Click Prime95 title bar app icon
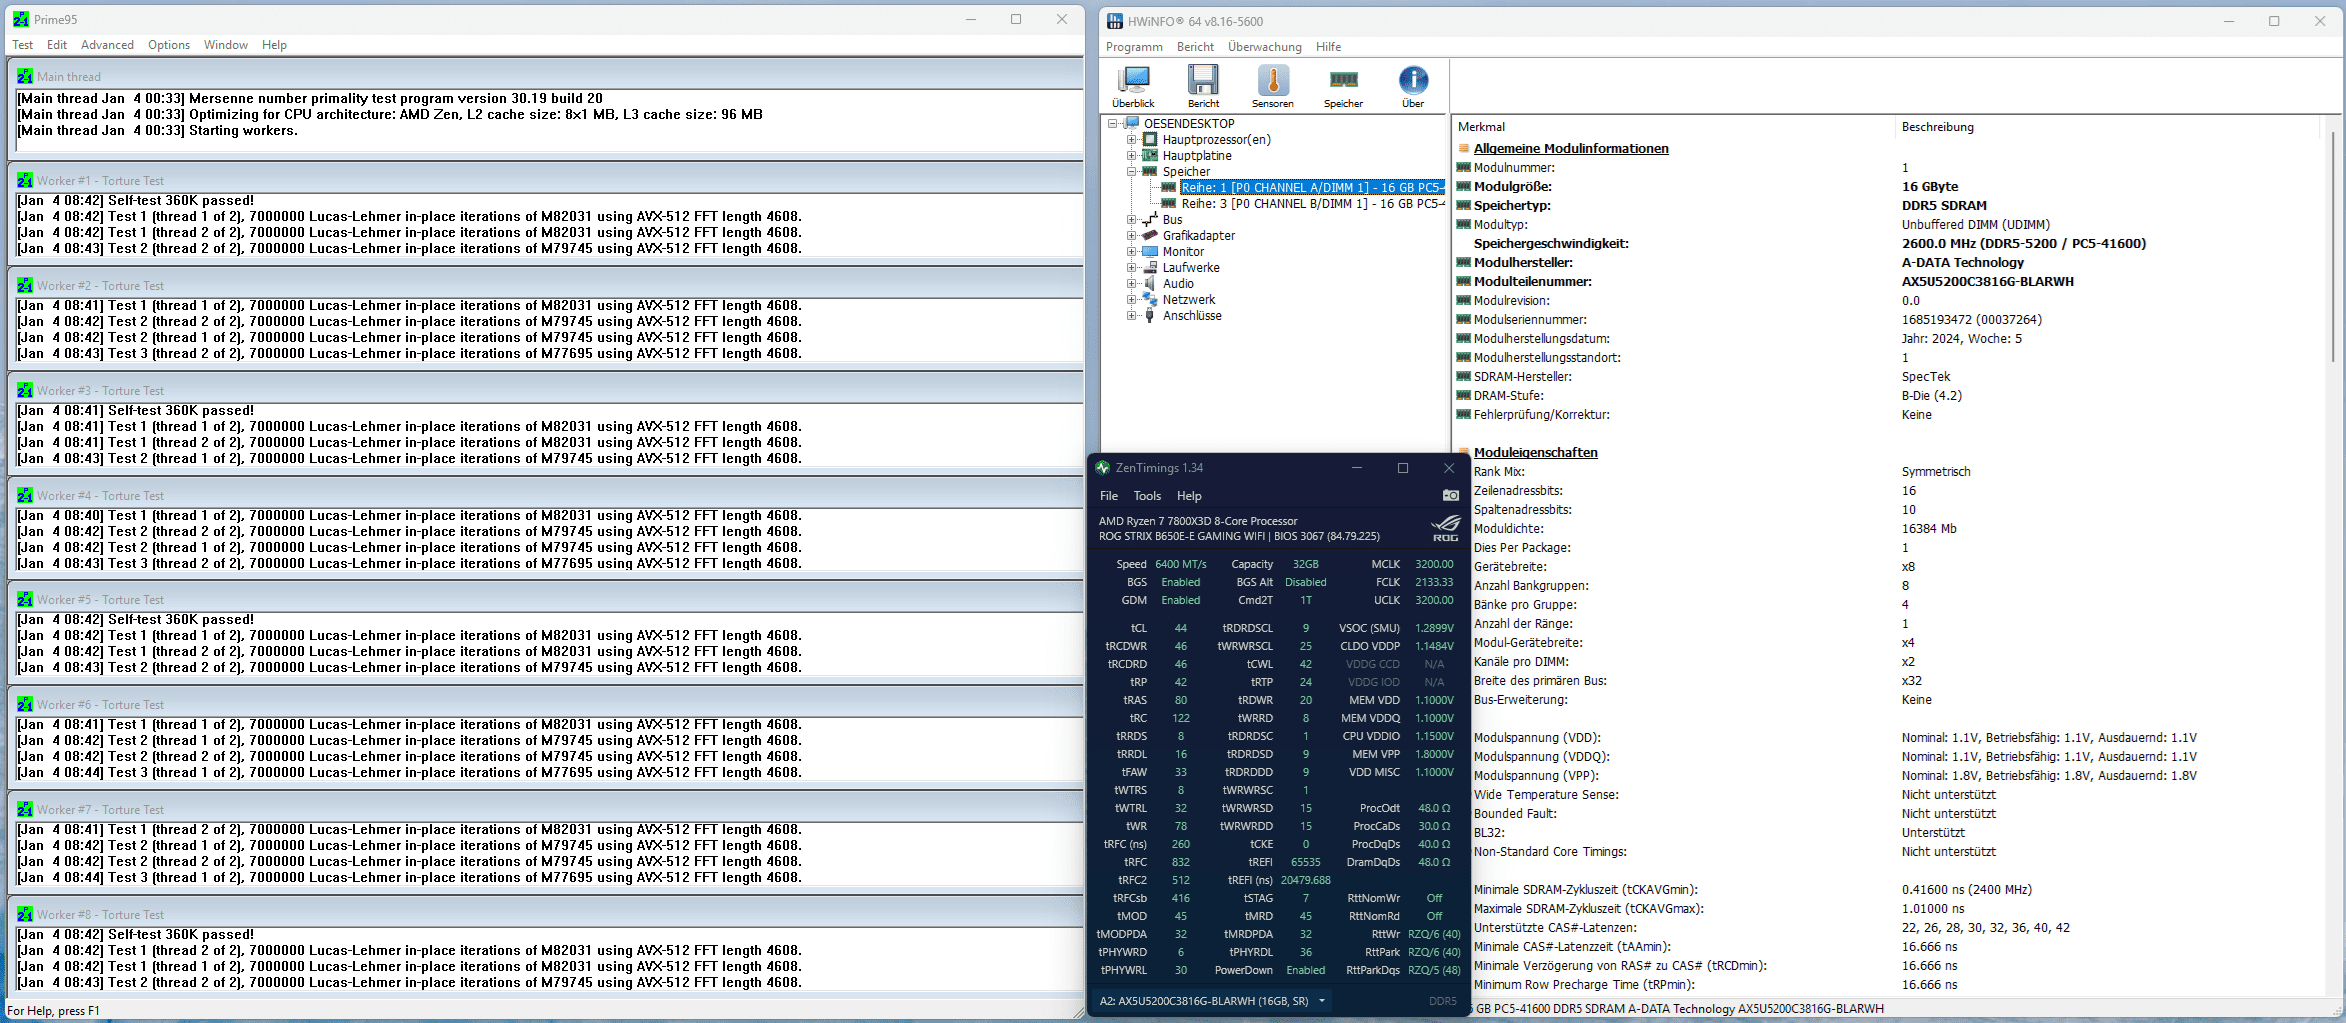Screen dimensions: 2346x1023 click(x=21, y=19)
